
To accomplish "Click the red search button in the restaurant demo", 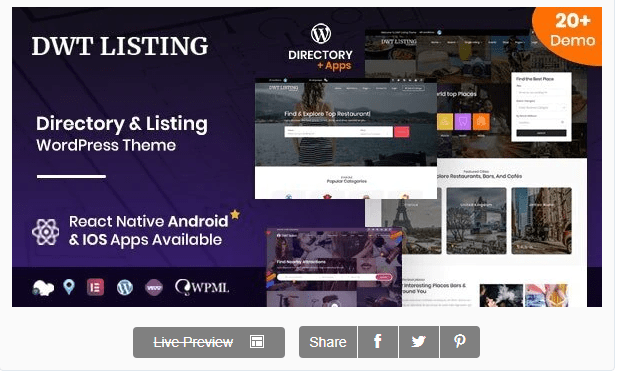I will click(401, 132).
